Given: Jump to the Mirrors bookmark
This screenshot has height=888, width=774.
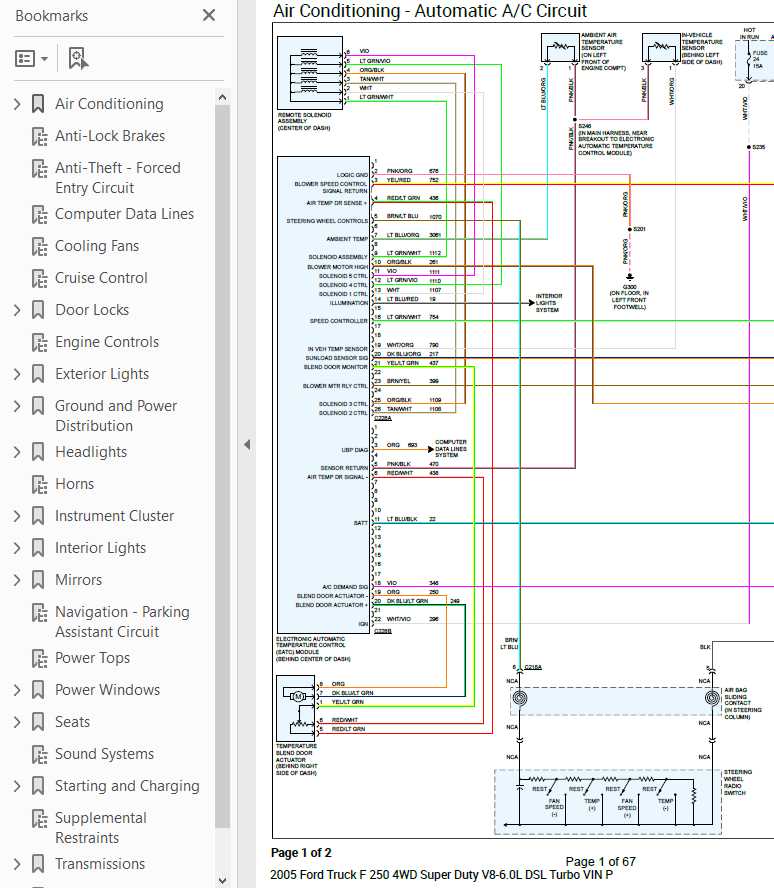Looking at the screenshot, I should click(78, 580).
